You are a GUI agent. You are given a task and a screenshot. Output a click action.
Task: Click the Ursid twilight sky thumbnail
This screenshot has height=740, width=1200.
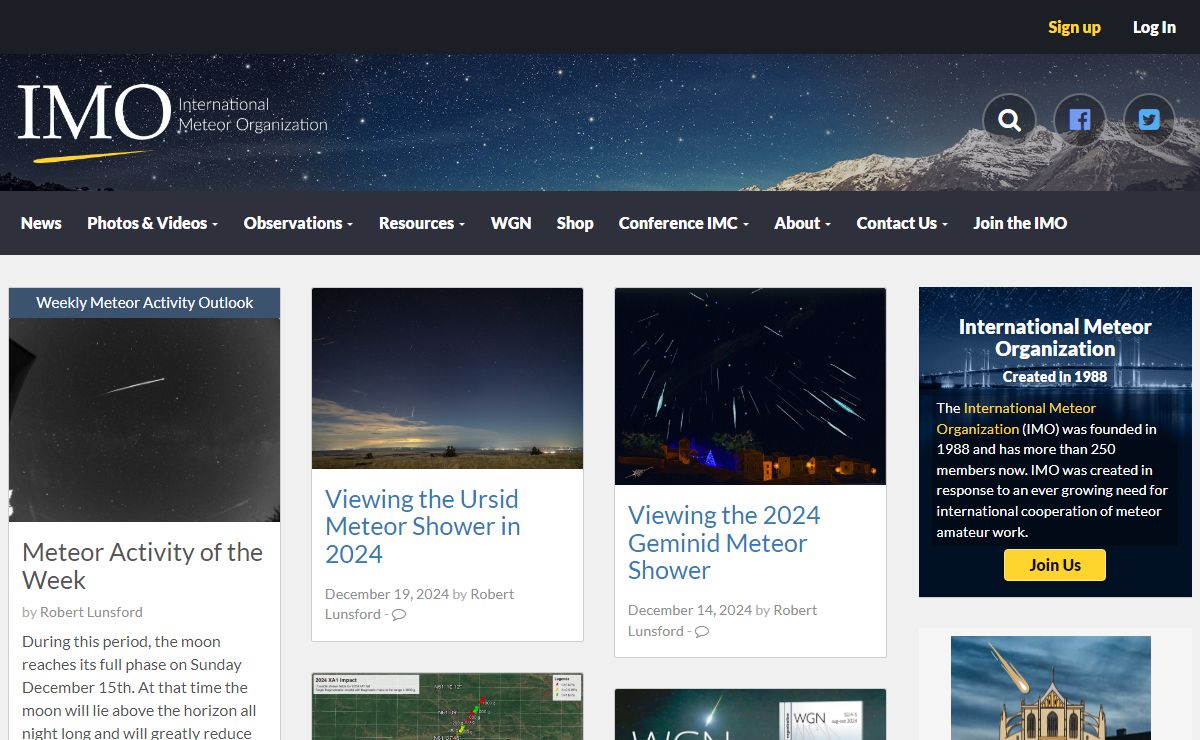click(447, 379)
